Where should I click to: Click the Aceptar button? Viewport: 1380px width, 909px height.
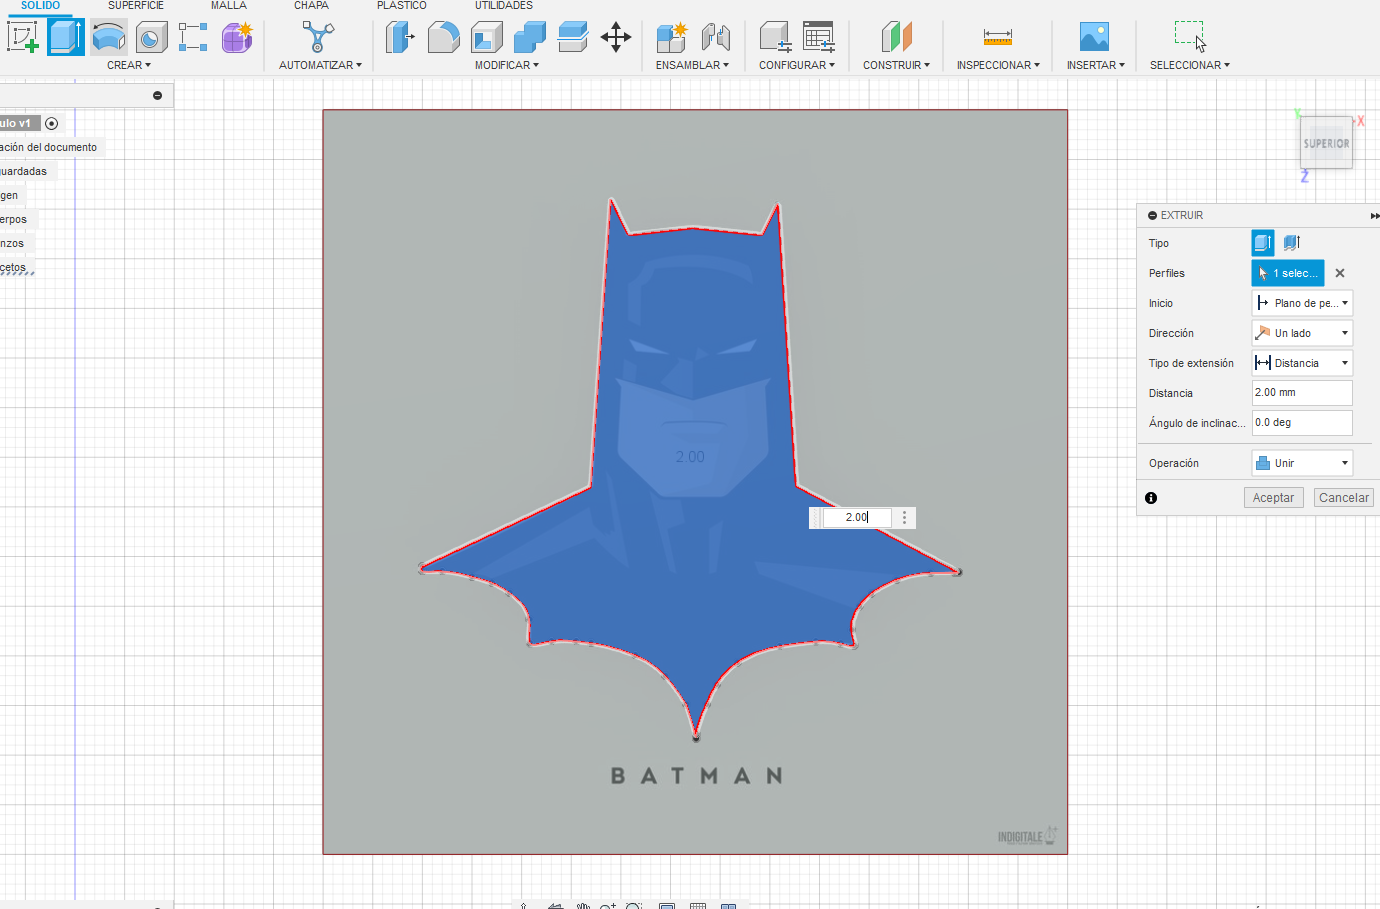(1274, 498)
